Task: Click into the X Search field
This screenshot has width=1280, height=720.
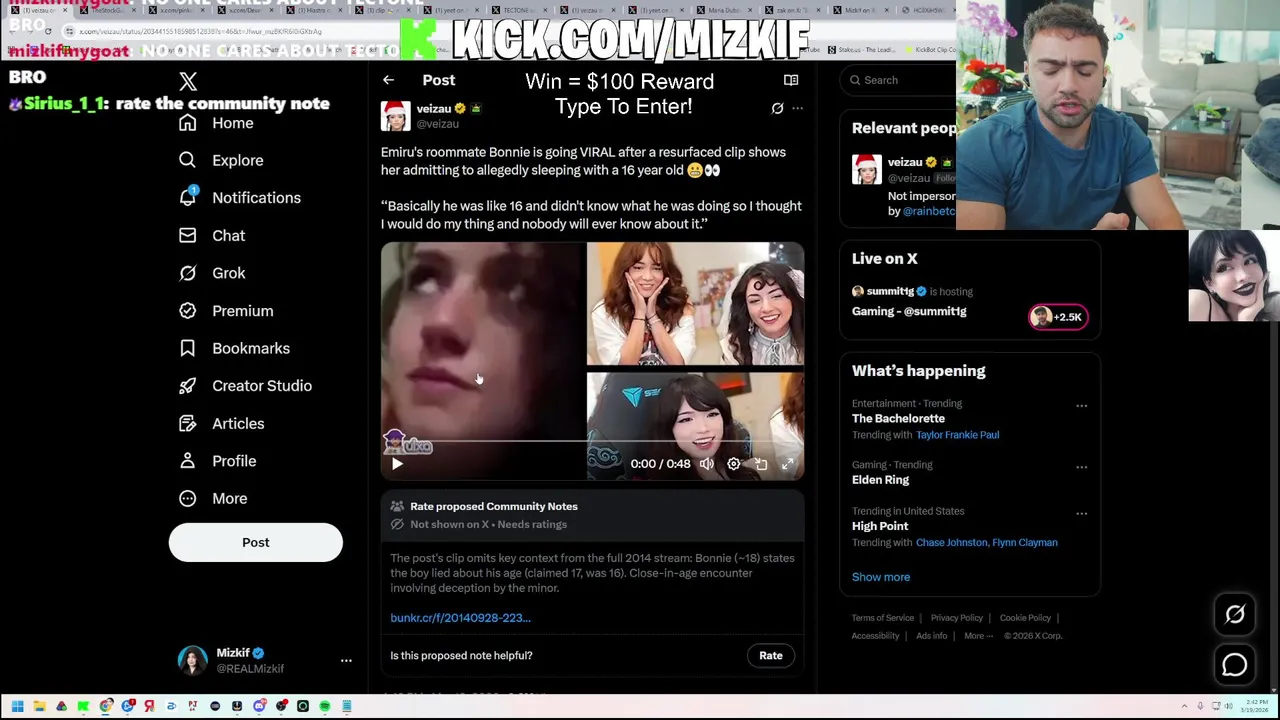Action: point(900,80)
